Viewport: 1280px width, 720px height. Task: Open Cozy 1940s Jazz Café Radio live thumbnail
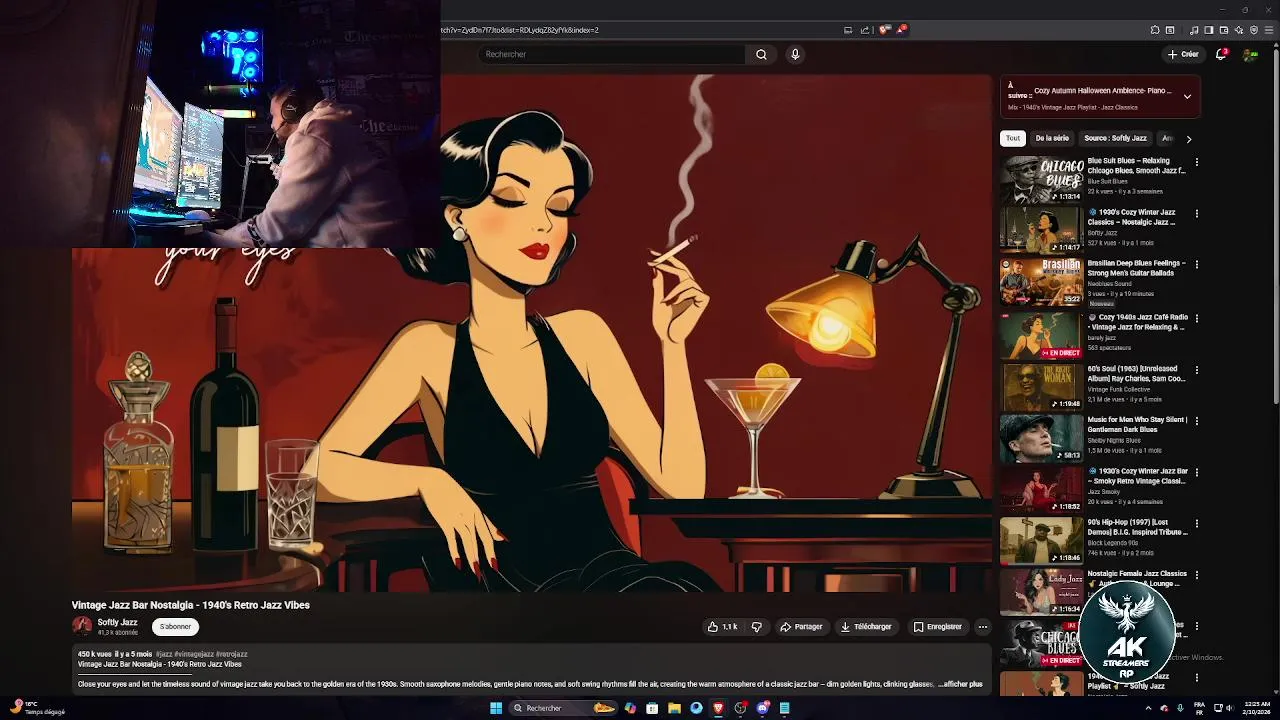[x=1041, y=334]
